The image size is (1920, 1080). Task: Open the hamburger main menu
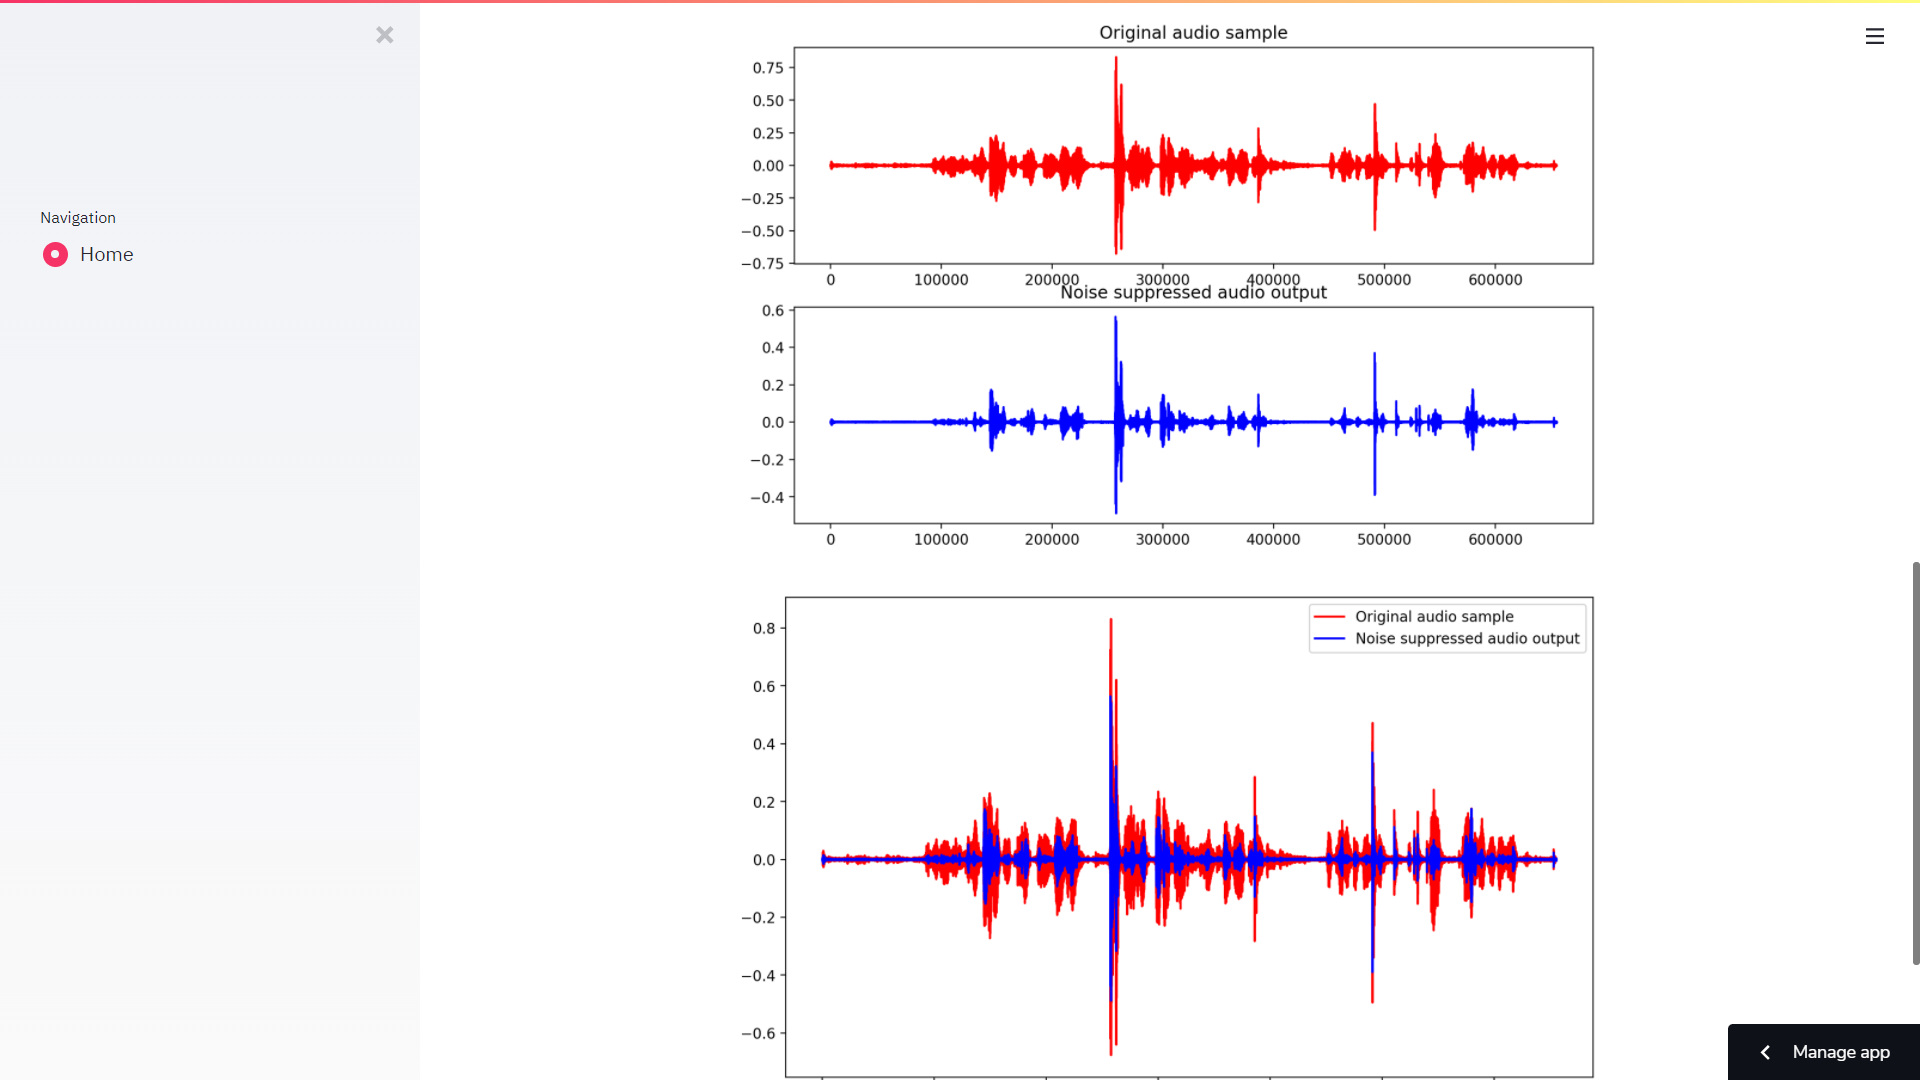pos(1875,36)
